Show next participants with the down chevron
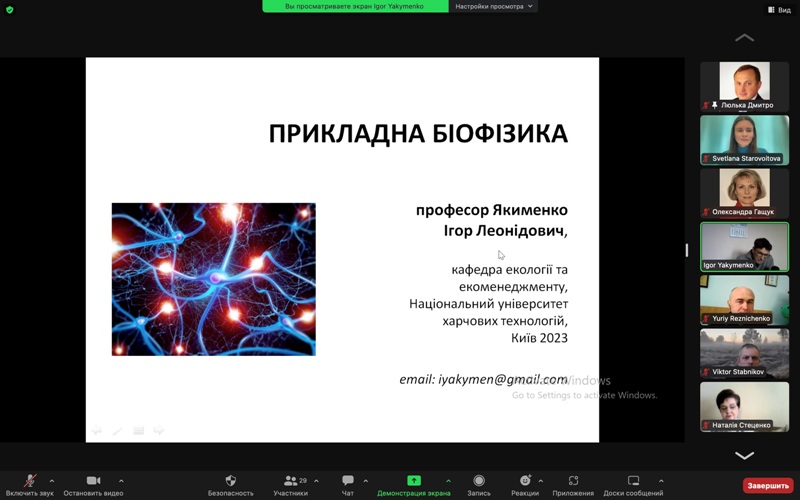Screen dimensions: 800x500 (x=744, y=455)
